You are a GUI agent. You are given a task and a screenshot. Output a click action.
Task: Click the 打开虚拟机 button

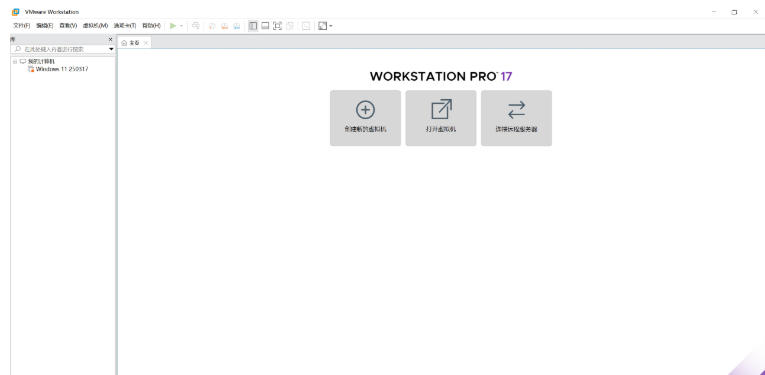441,118
